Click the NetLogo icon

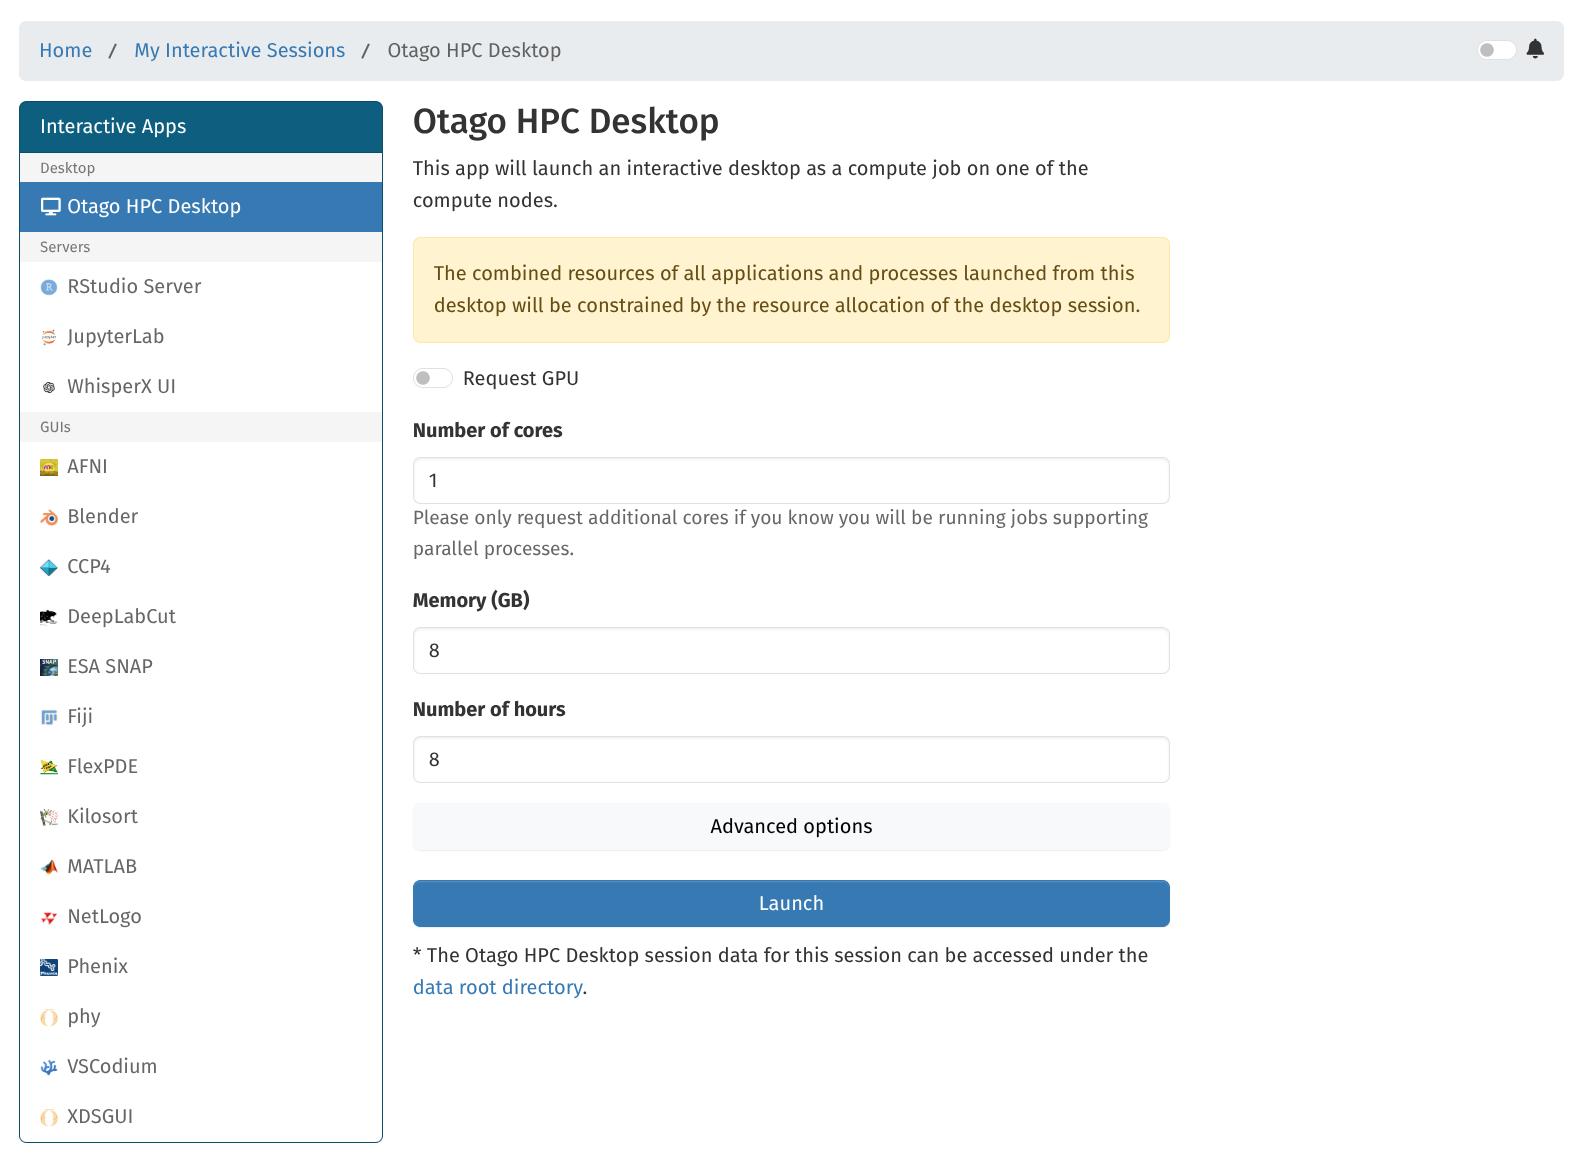click(x=49, y=917)
